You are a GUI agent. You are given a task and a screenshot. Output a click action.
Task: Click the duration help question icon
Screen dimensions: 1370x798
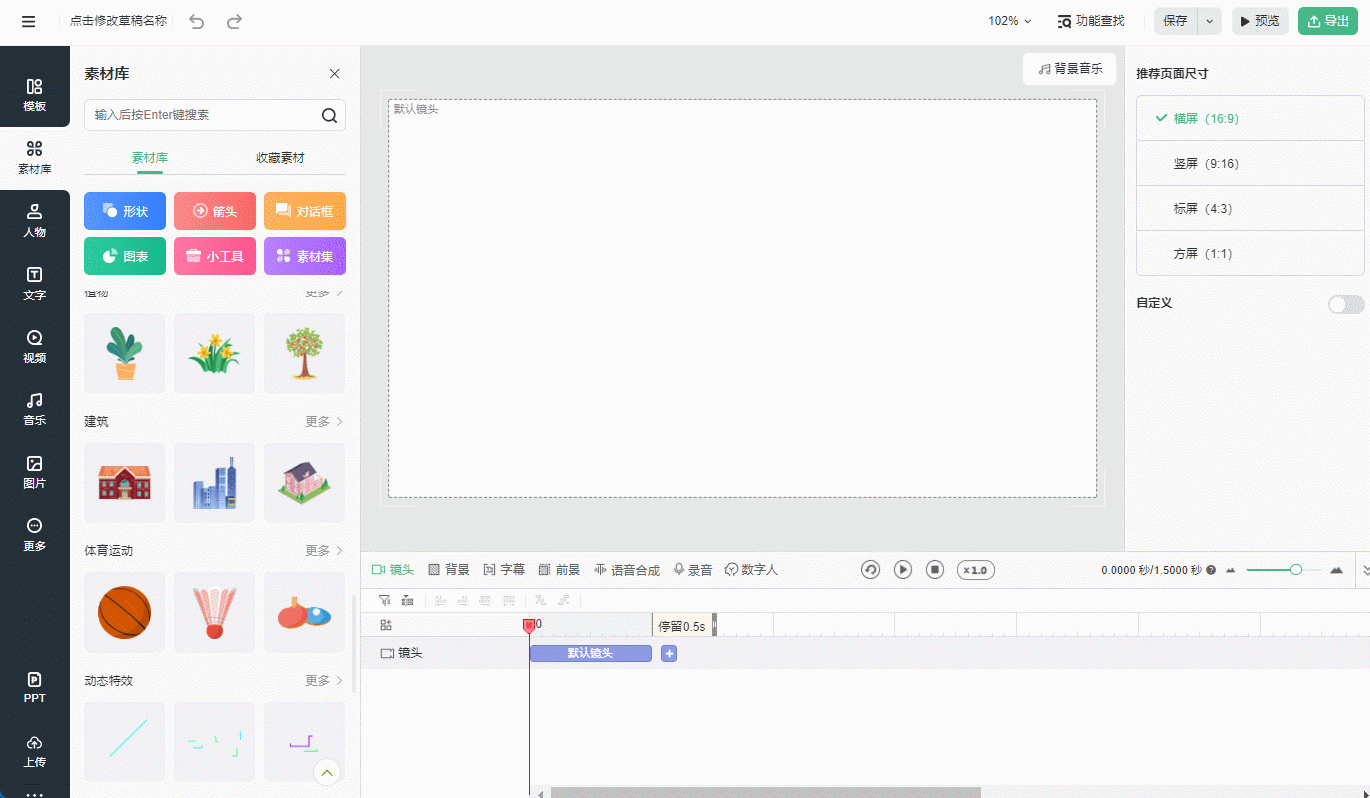[x=1211, y=570]
